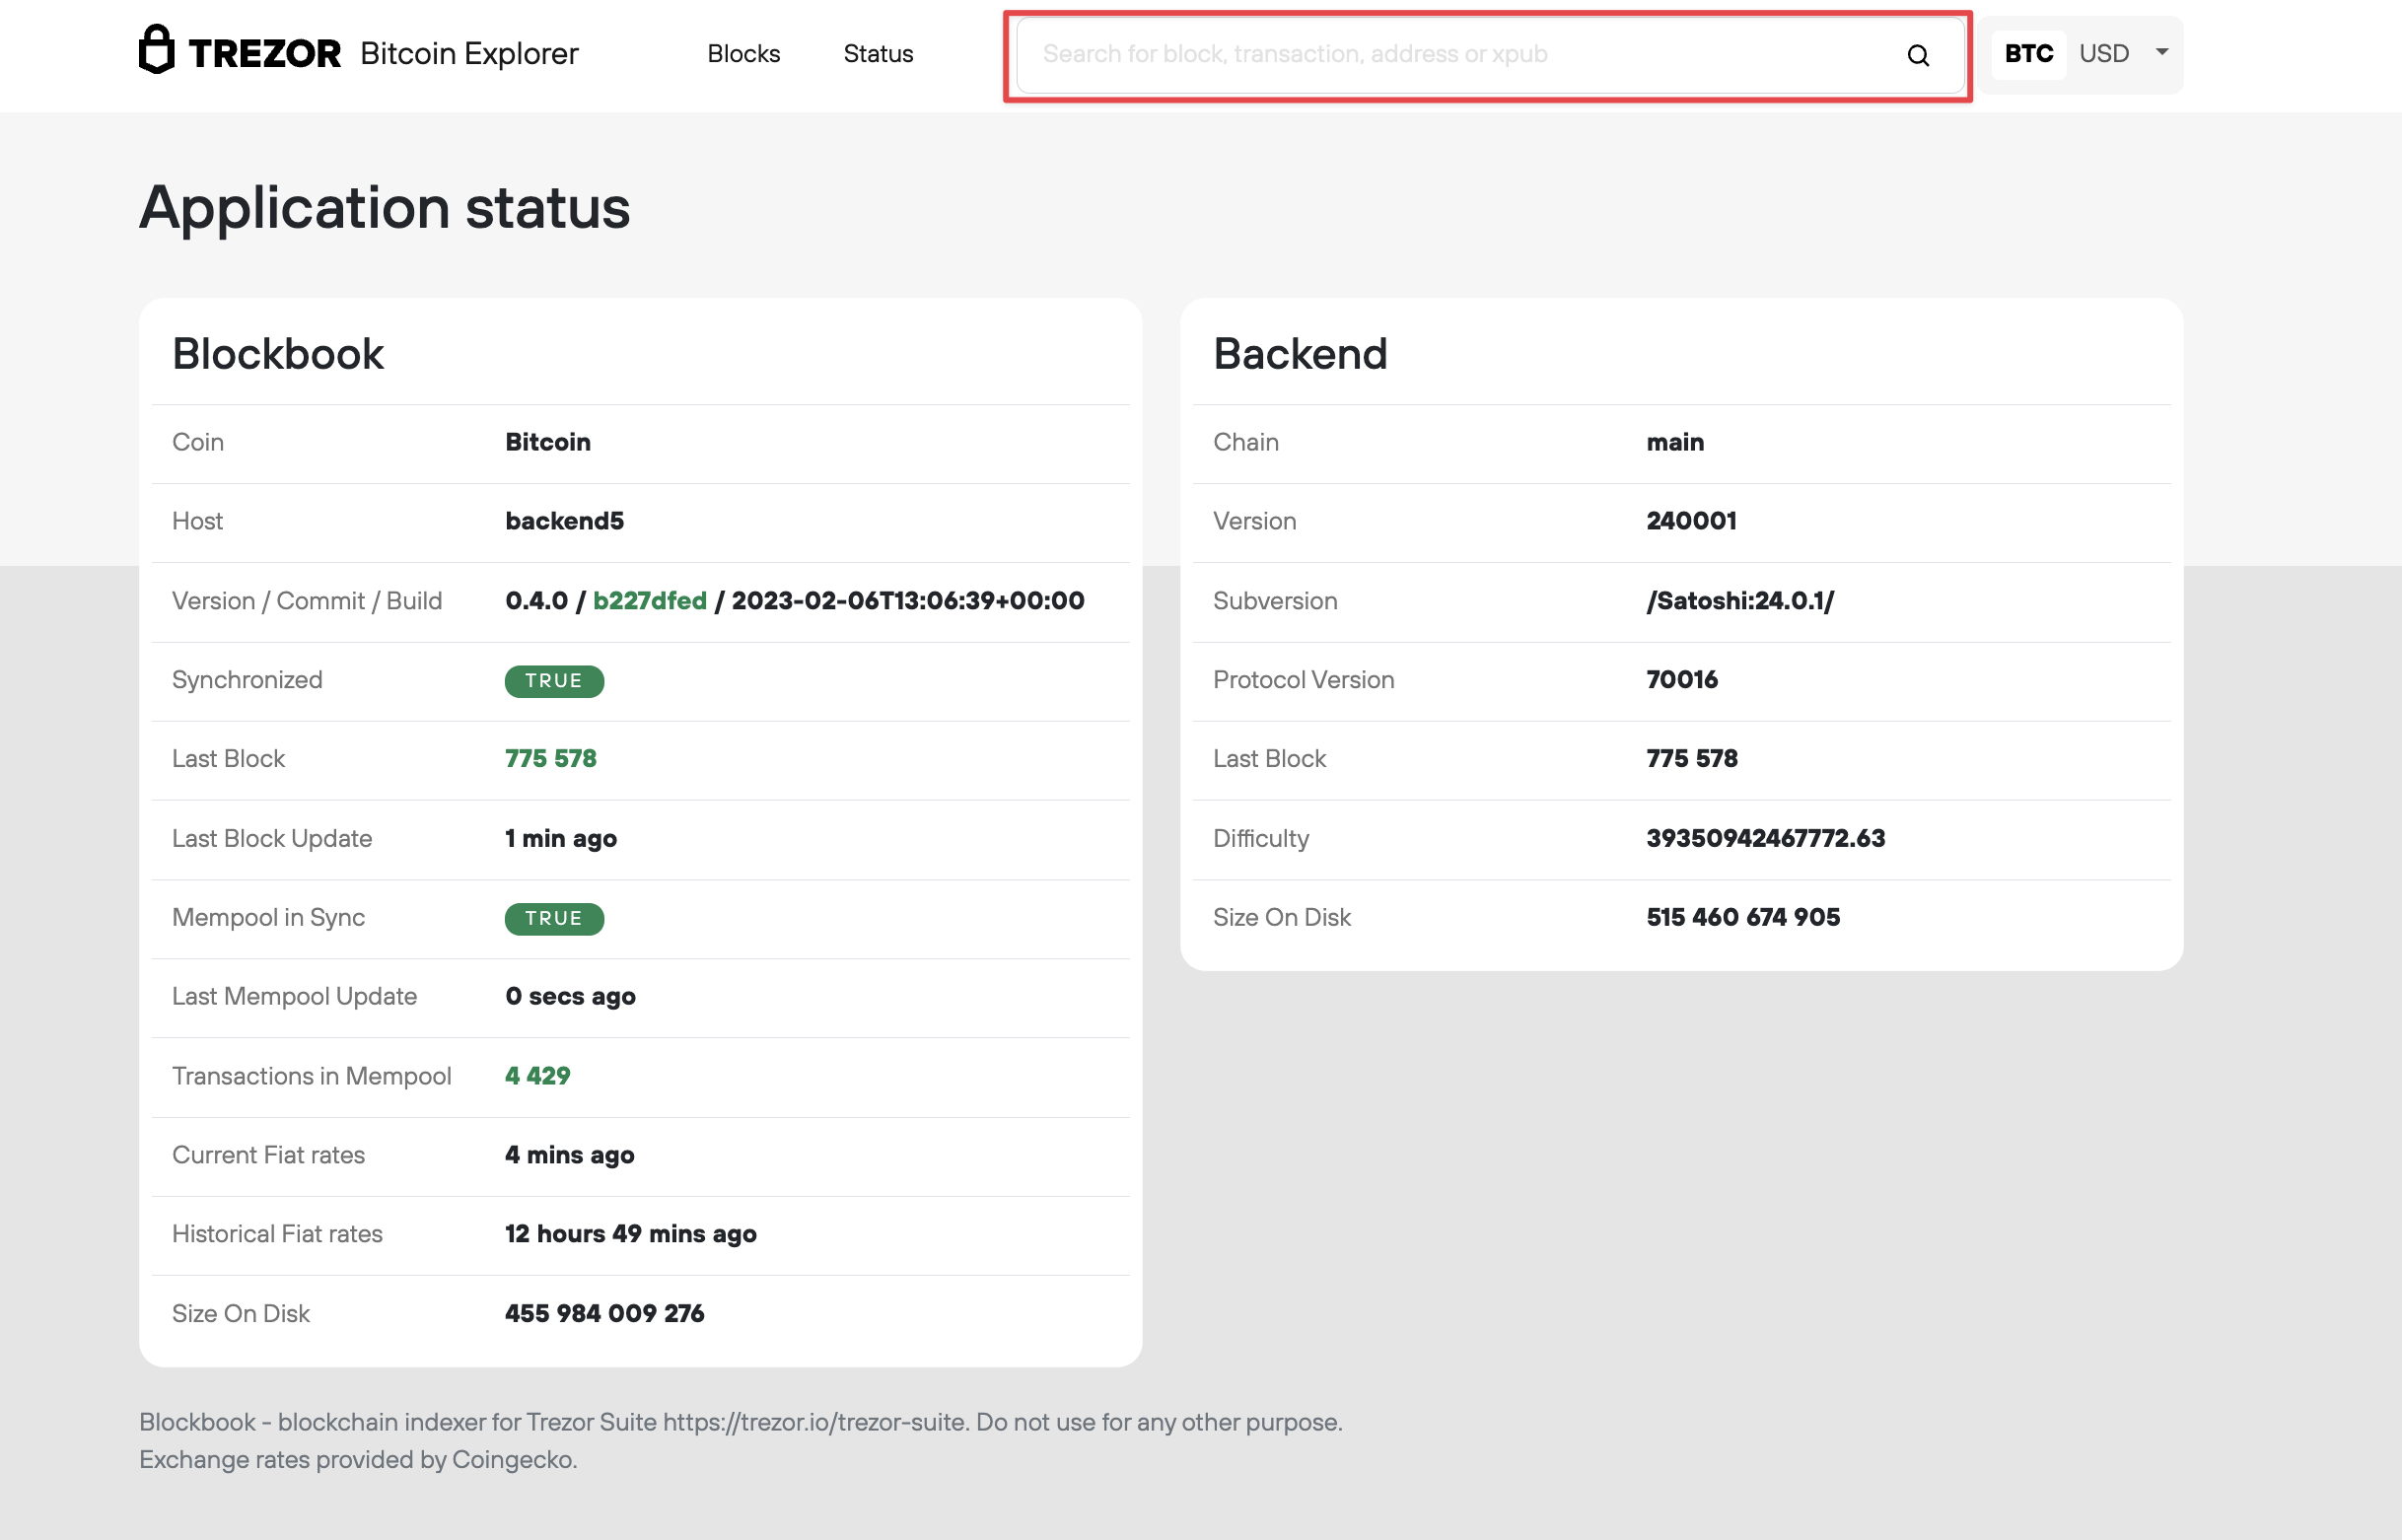Select the BTC currency toggle
This screenshot has width=2402, height=1540.
coord(2028,54)
